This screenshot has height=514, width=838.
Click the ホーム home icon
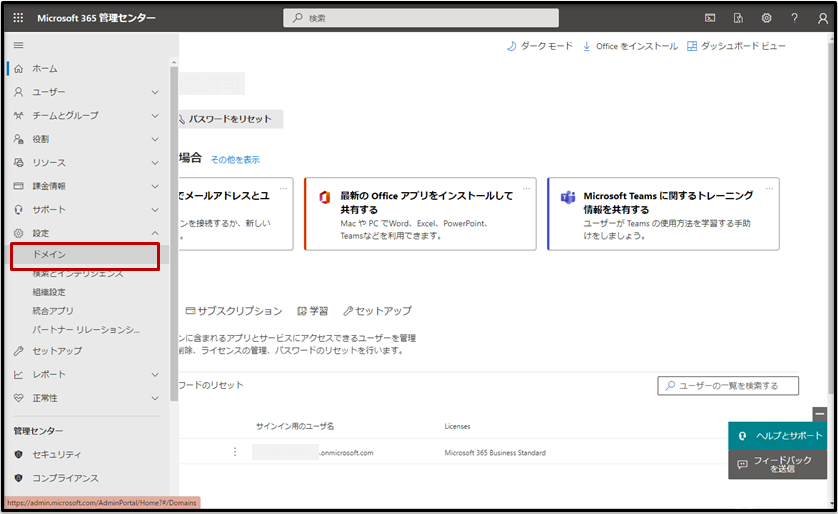point(19,68)
